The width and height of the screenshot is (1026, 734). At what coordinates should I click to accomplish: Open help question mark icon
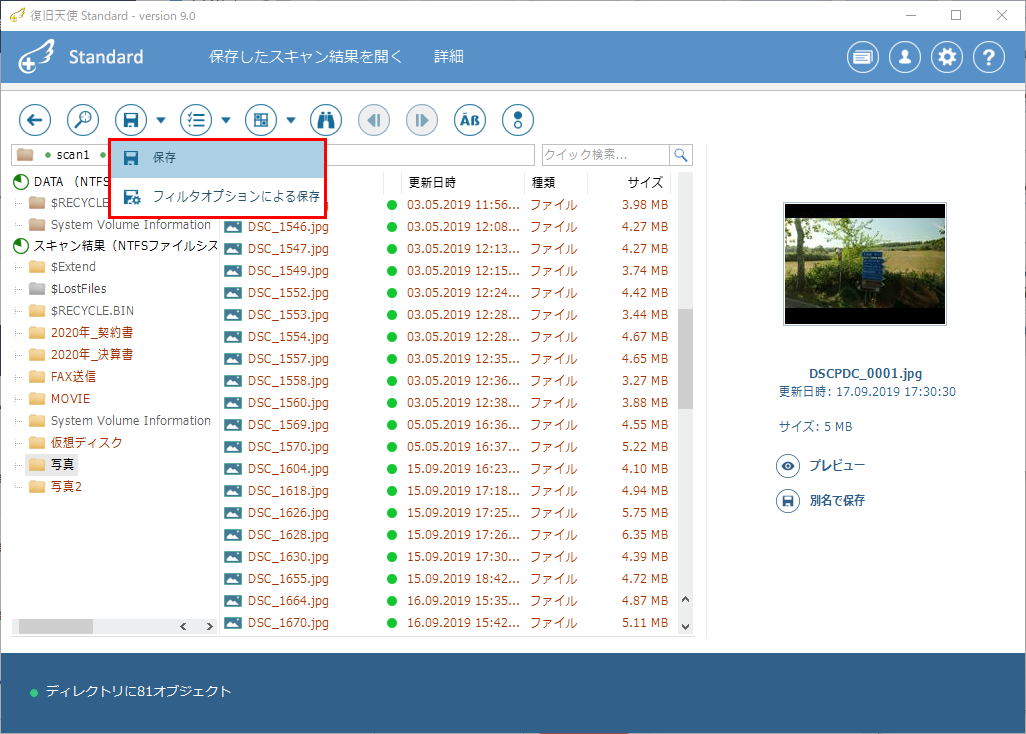(989, 58)
